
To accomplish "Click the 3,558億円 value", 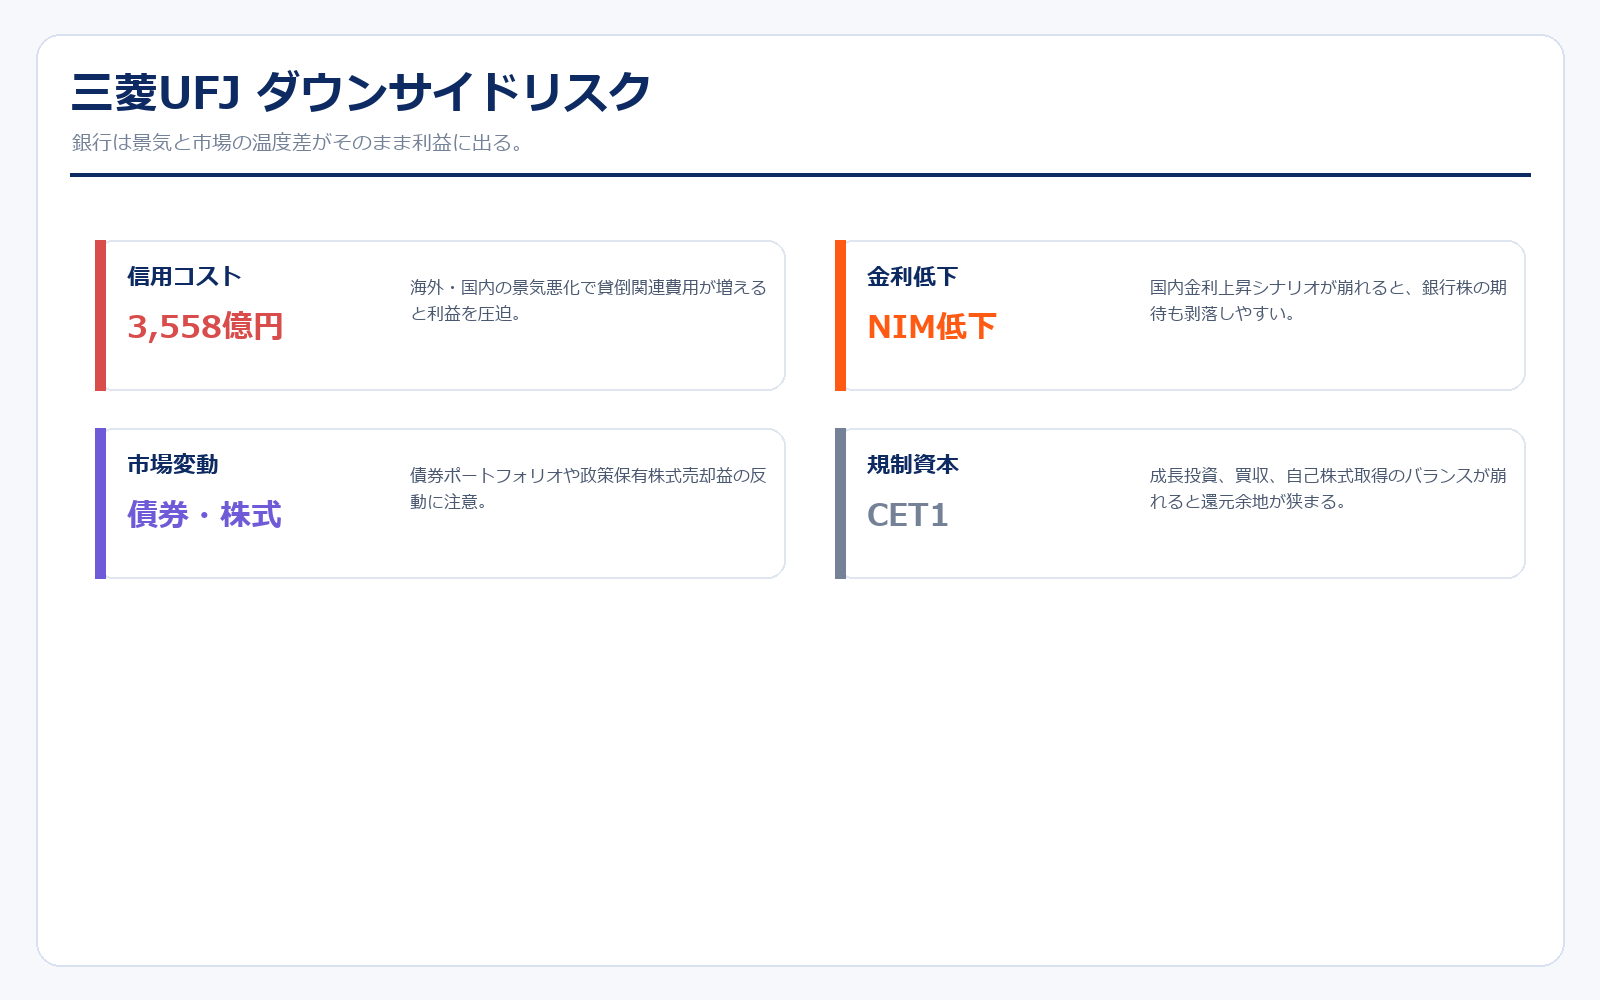I will pyautogui.click(x=205, y=327).
